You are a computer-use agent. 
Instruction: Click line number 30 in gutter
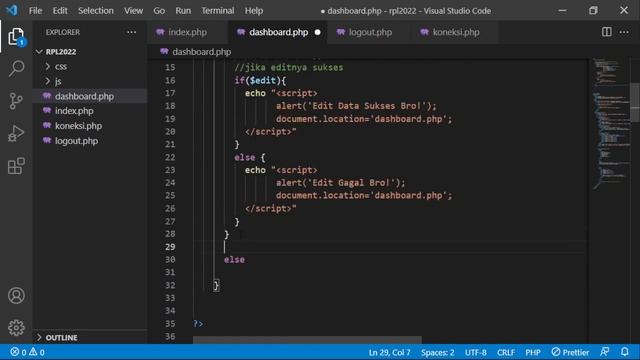(170, 259)
